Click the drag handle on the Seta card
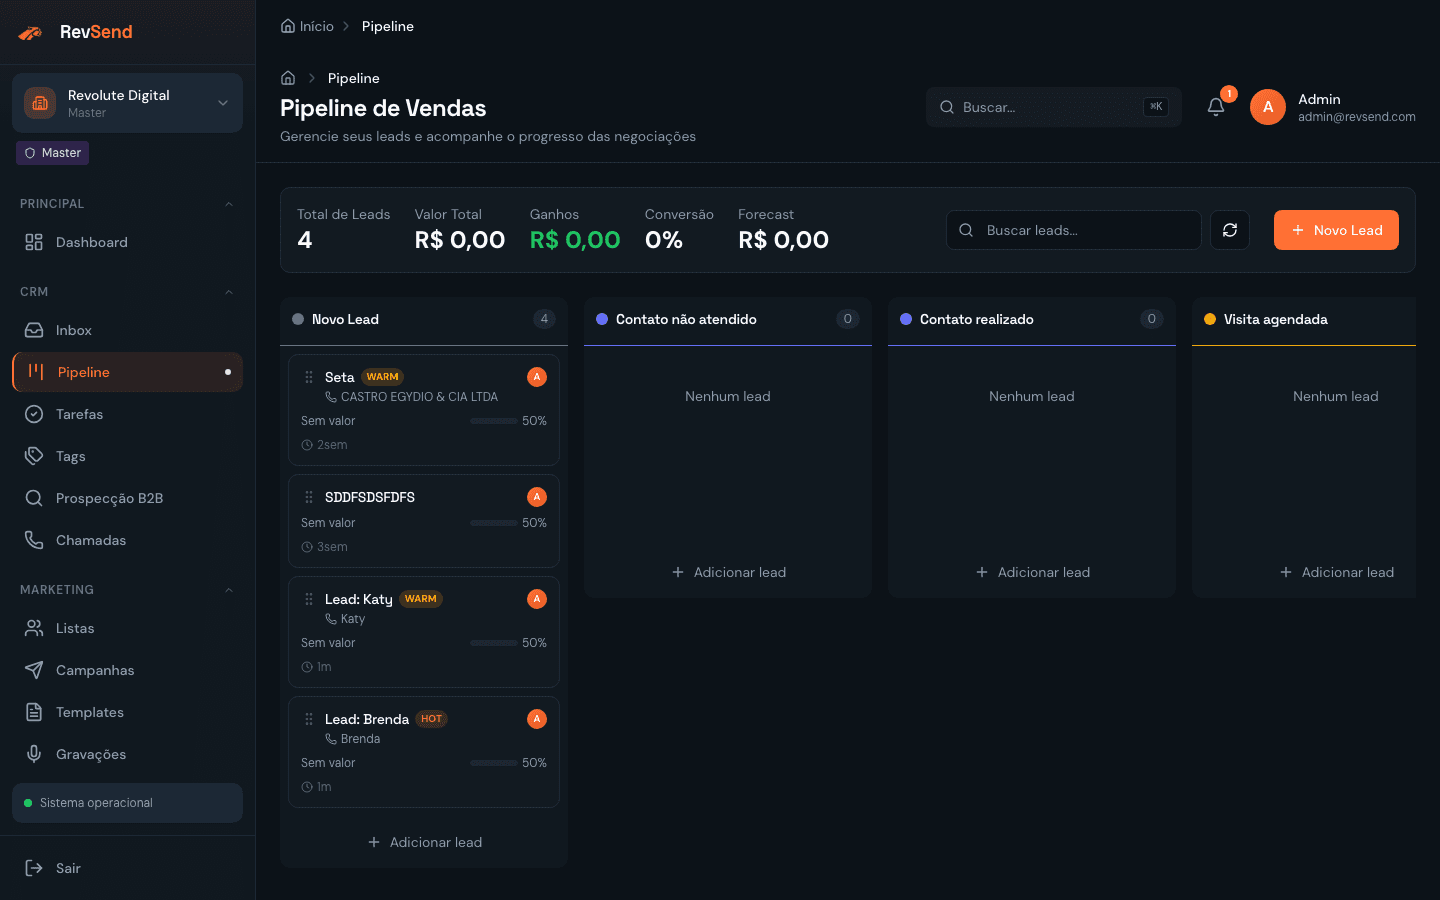 (x=308, y=377)
